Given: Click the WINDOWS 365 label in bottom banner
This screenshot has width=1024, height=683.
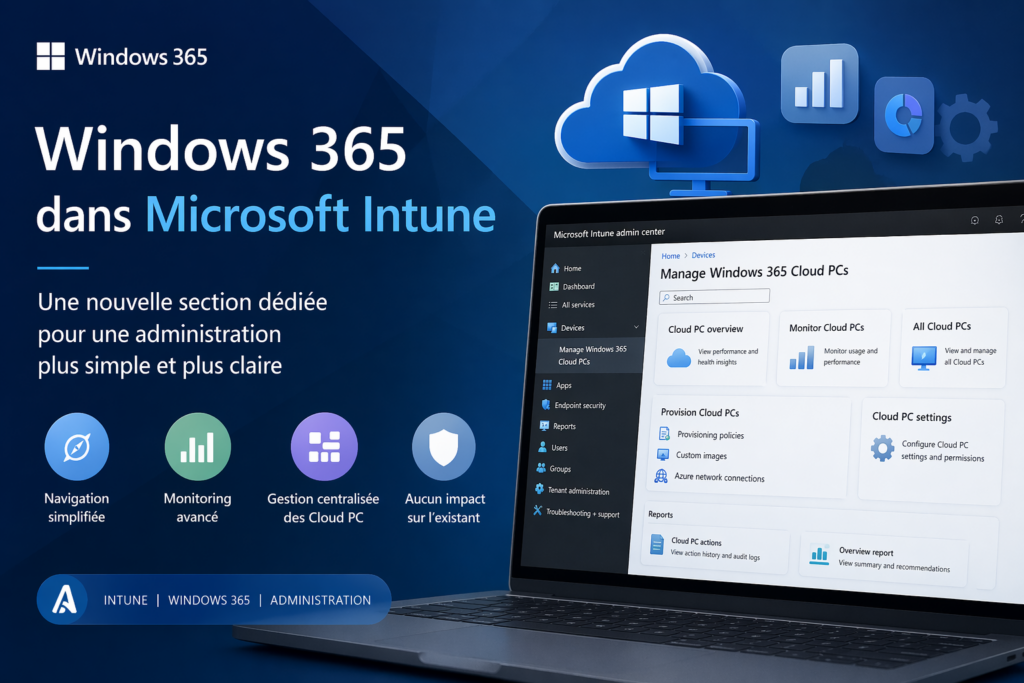Looking at the screenshot, I should (x=209, y=600).
